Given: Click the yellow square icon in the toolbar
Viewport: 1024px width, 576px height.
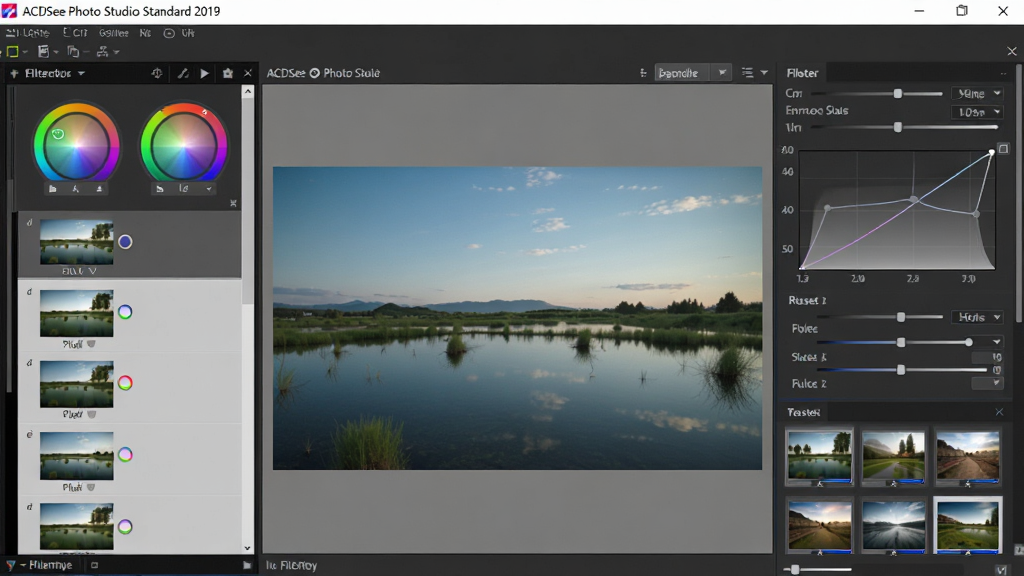Looking at the screenshot, I should 12,52.
